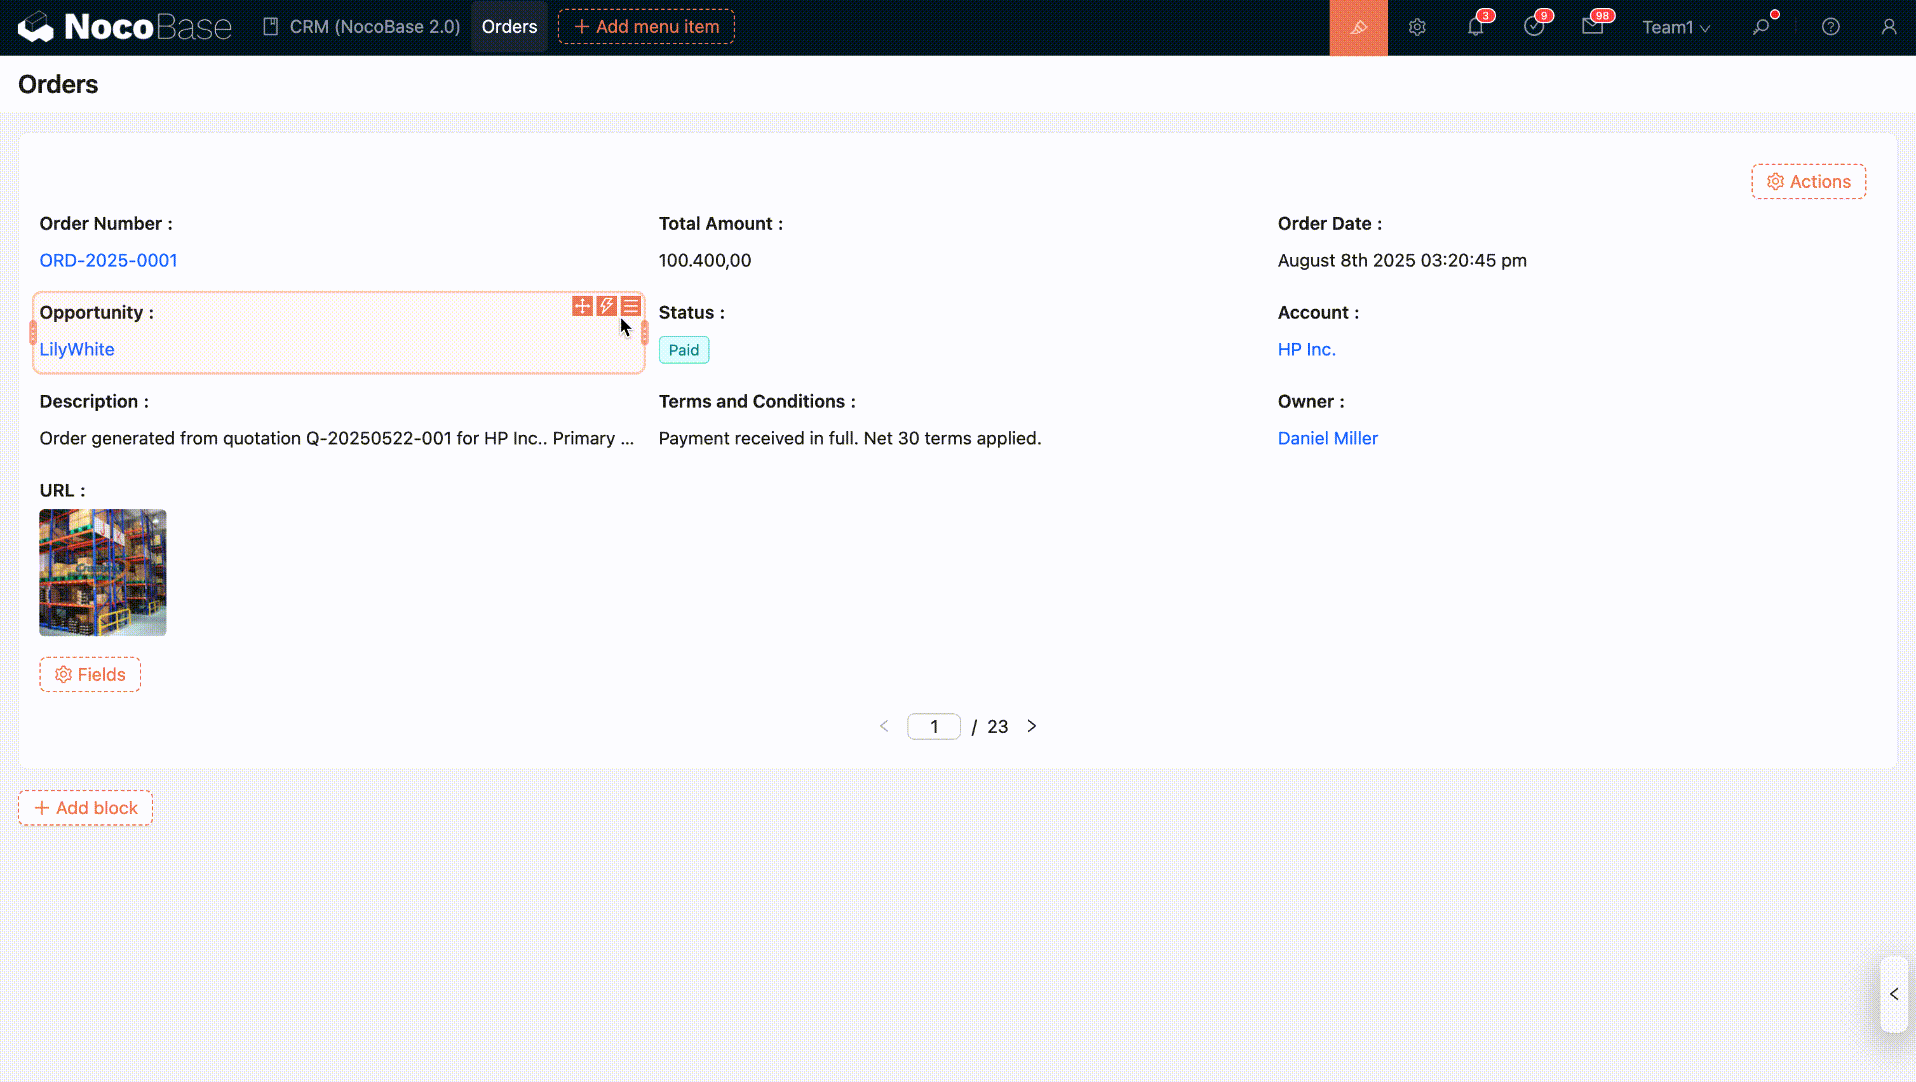Open the Fields configuration dropdown

click(x=90, y=675)
